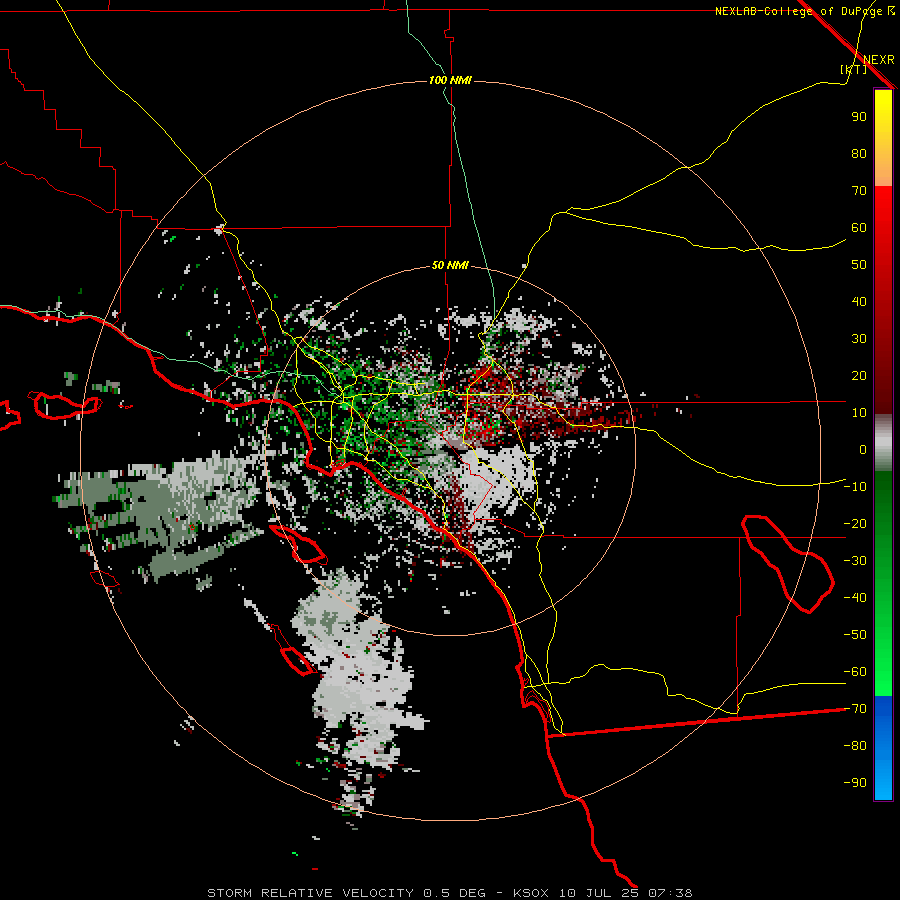Click the -40 scale value
Image resolution: width=900 pixels, height=900 pixels.
click(855, 598)
